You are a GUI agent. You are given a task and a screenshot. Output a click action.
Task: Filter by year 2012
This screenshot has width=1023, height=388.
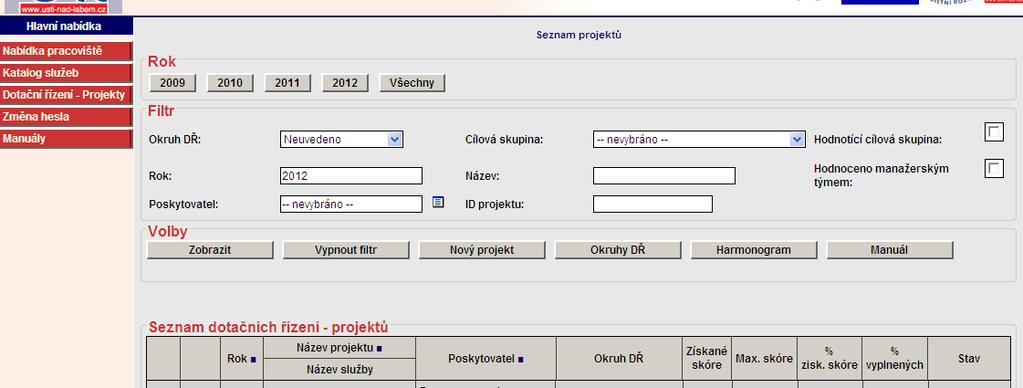345,83
